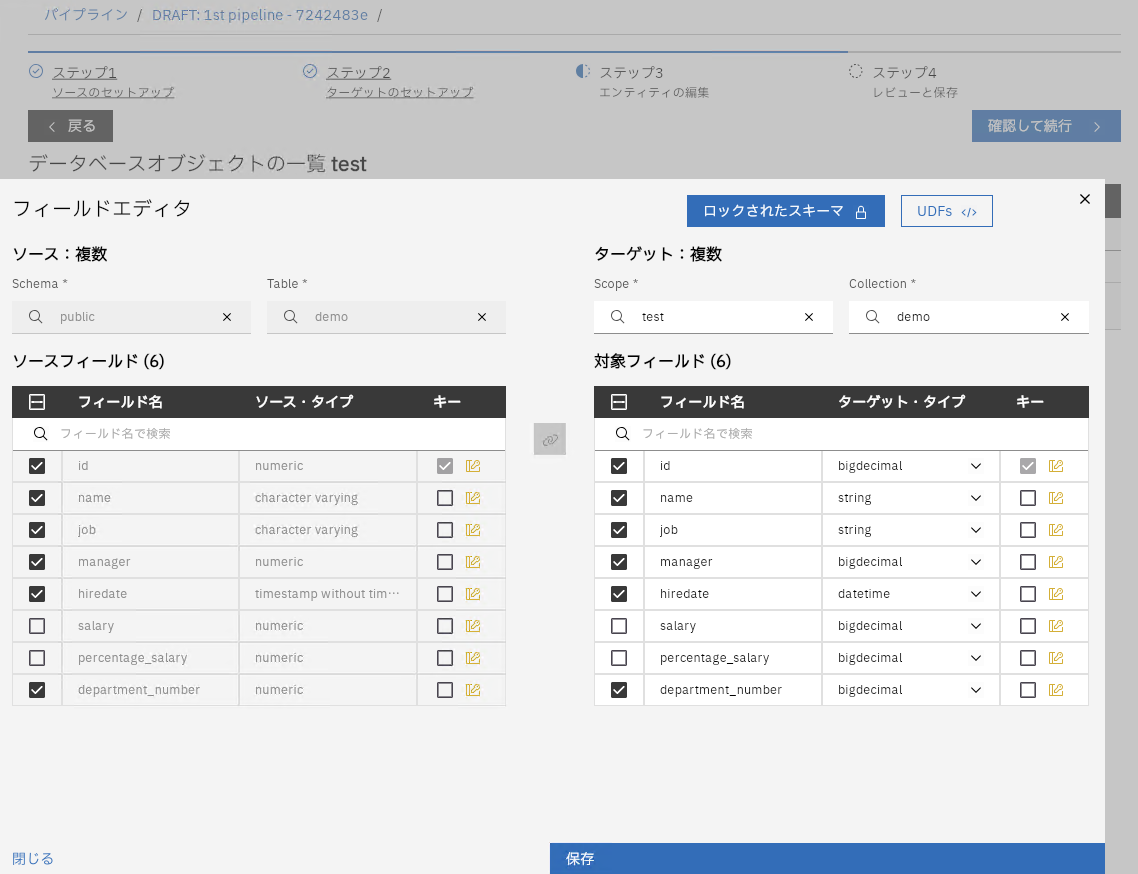
Task: Enable the target salary field checkbox
Action: (x=619, y=626)
